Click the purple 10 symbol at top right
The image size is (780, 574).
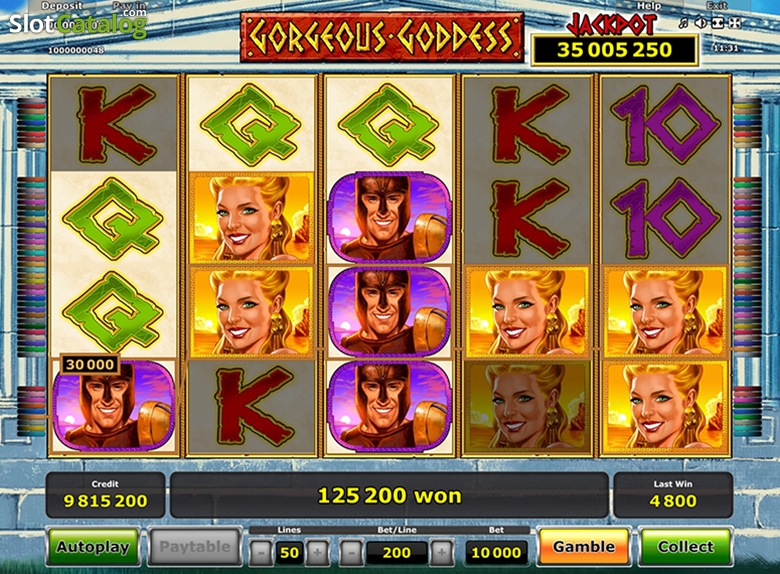point(665,124)
